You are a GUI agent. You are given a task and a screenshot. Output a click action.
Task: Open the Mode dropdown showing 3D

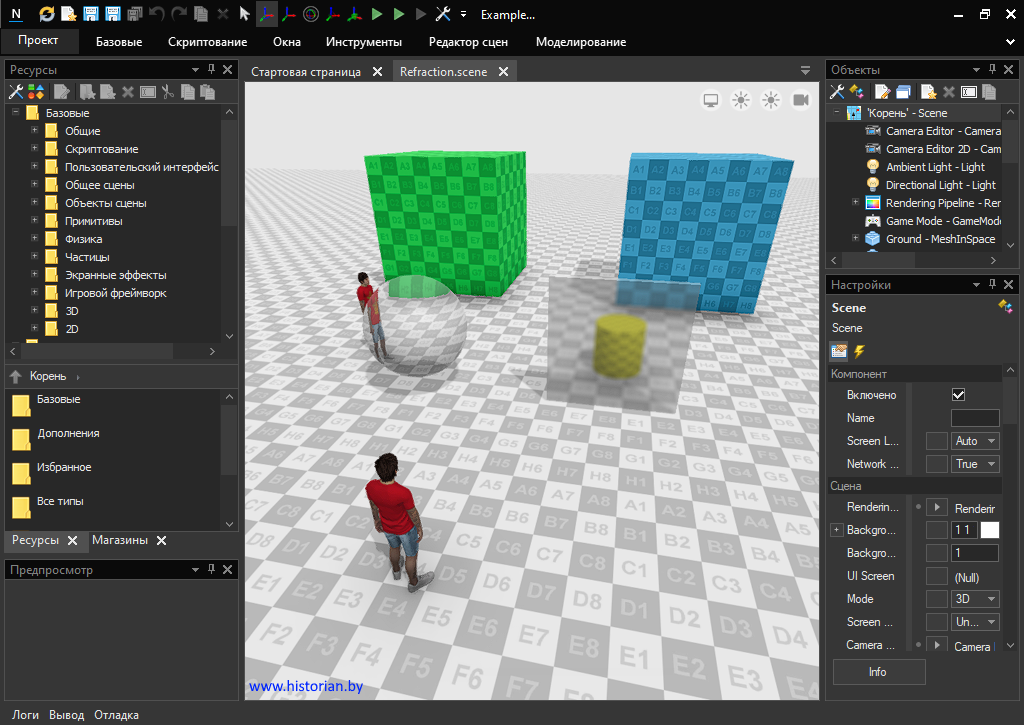[x=975, y=599]
